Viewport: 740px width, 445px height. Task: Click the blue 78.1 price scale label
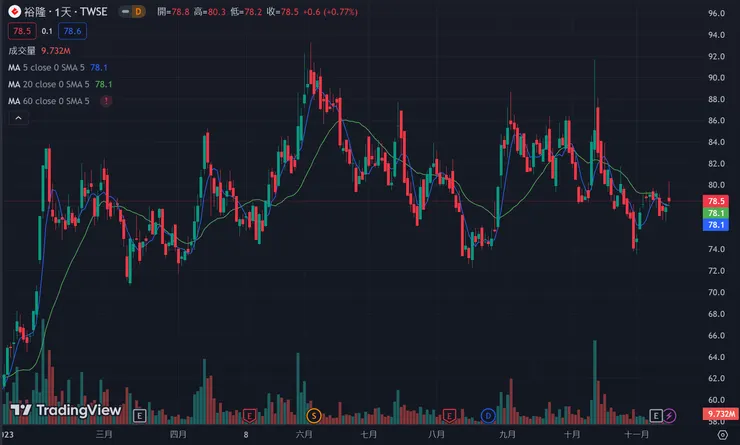tap(716, 225)
